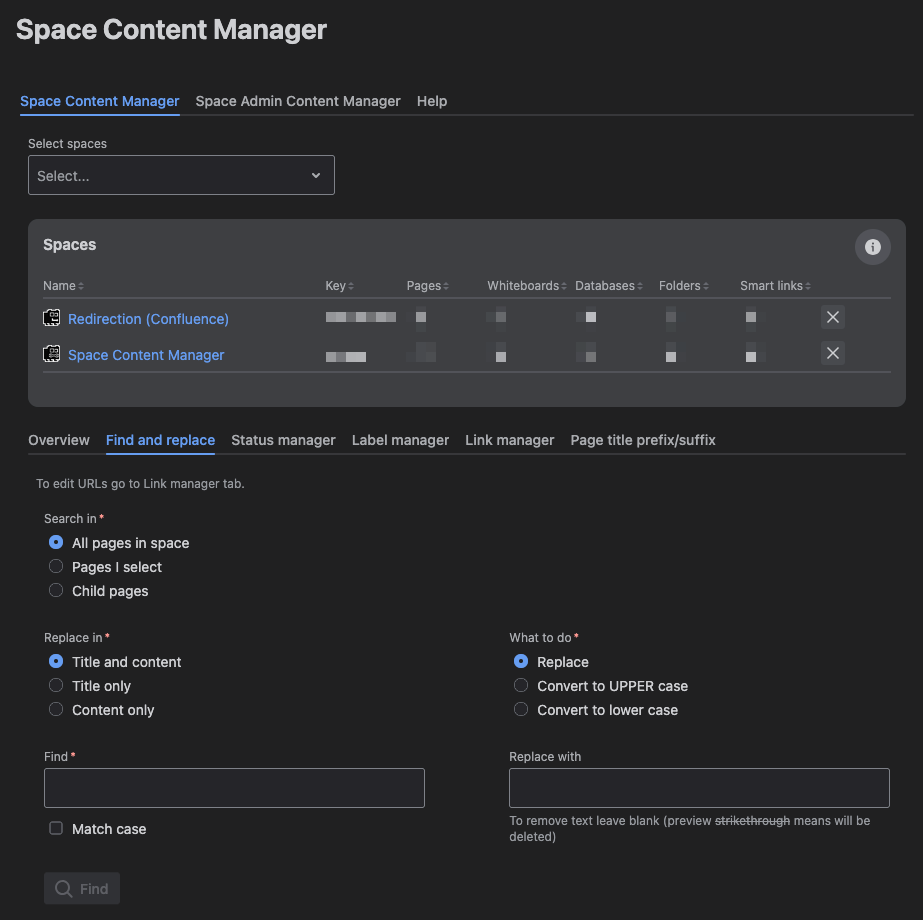Open the Select spaces dropdown
The image size is (923, 920).
point(181,175)
